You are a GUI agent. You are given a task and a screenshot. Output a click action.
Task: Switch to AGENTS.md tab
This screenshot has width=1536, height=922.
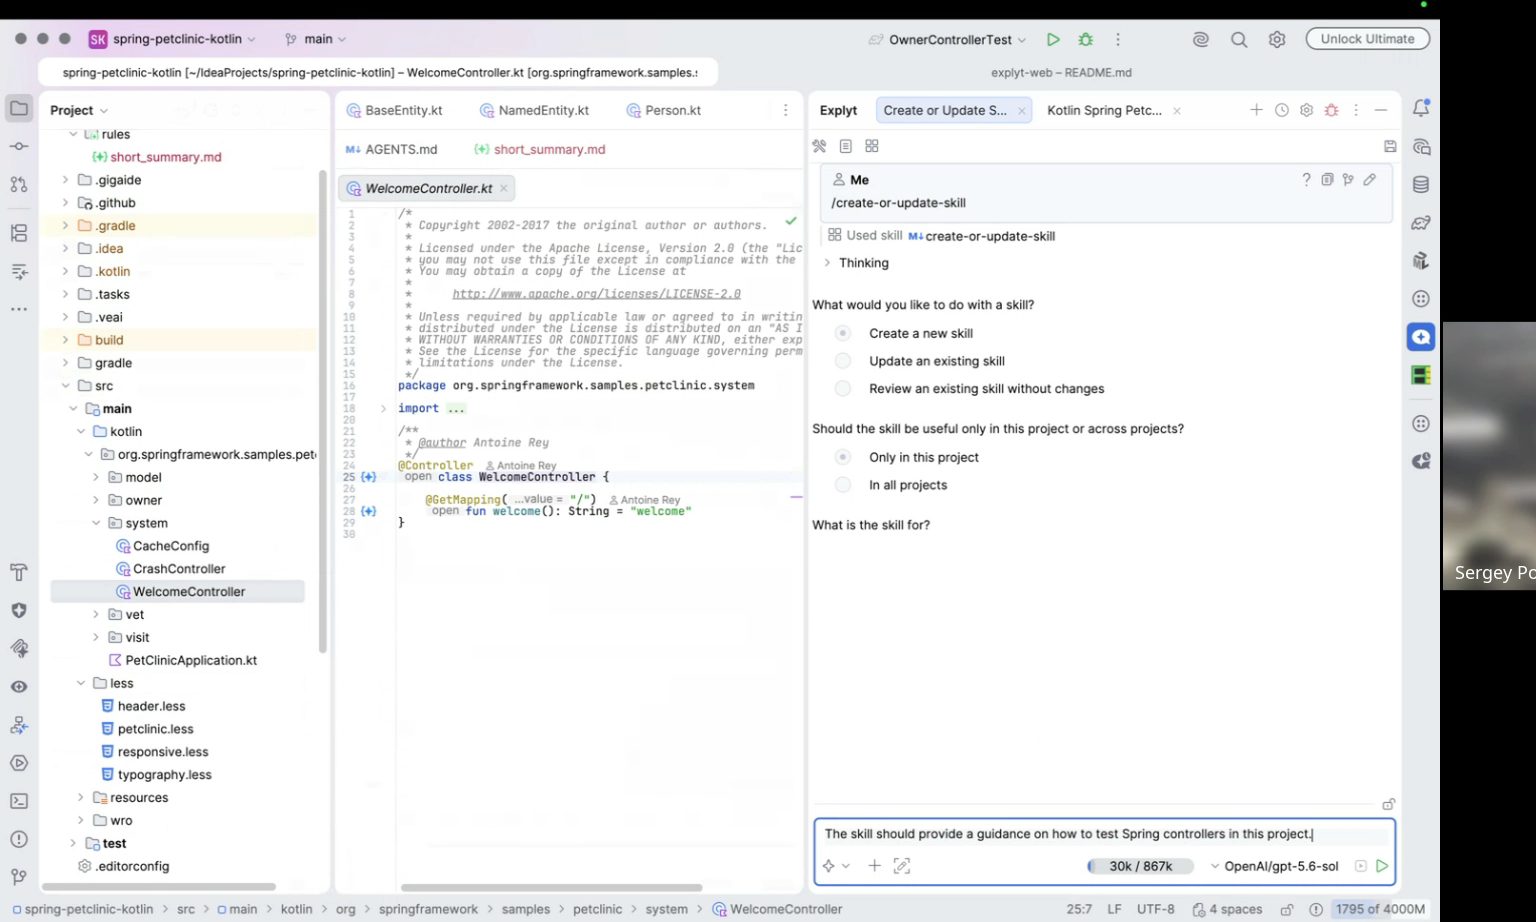[x=392, y=149]
